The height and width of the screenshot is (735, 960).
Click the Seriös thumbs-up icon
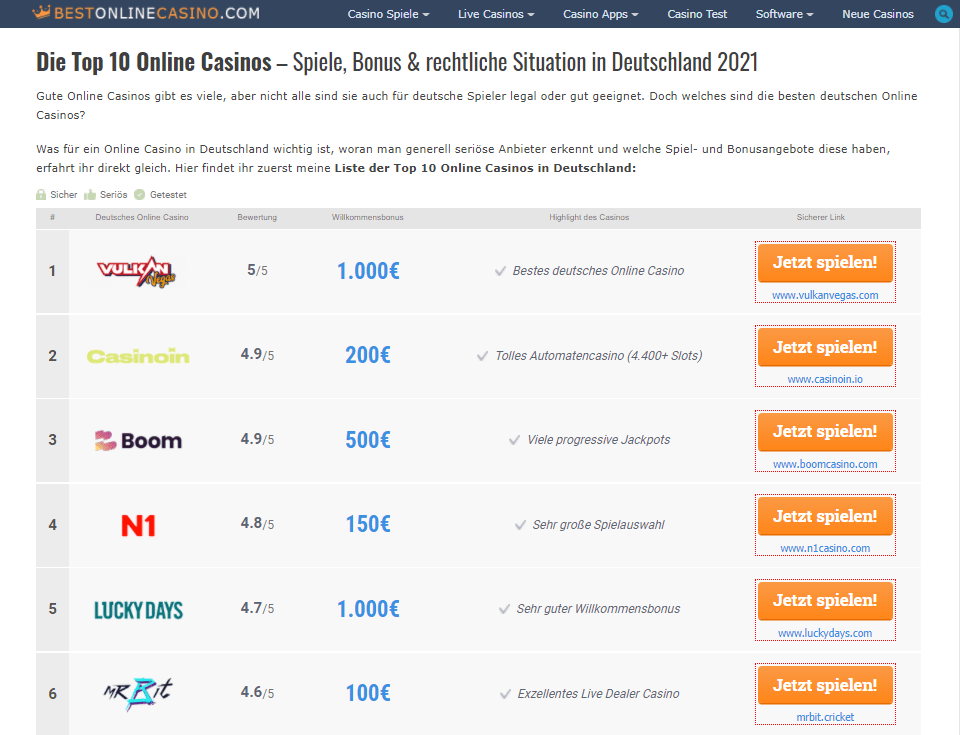(x=90, y=195)
